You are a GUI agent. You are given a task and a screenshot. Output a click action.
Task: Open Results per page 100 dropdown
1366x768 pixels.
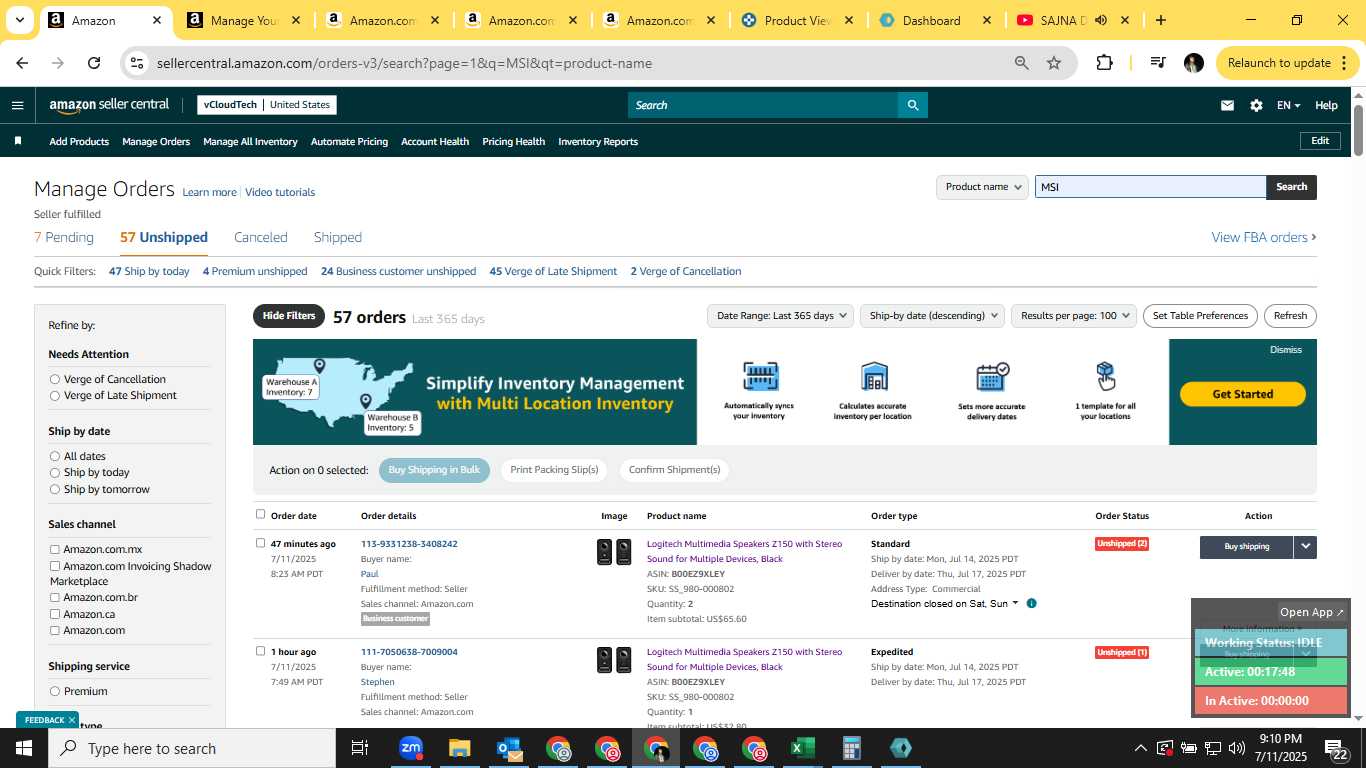click(1074, 316)
